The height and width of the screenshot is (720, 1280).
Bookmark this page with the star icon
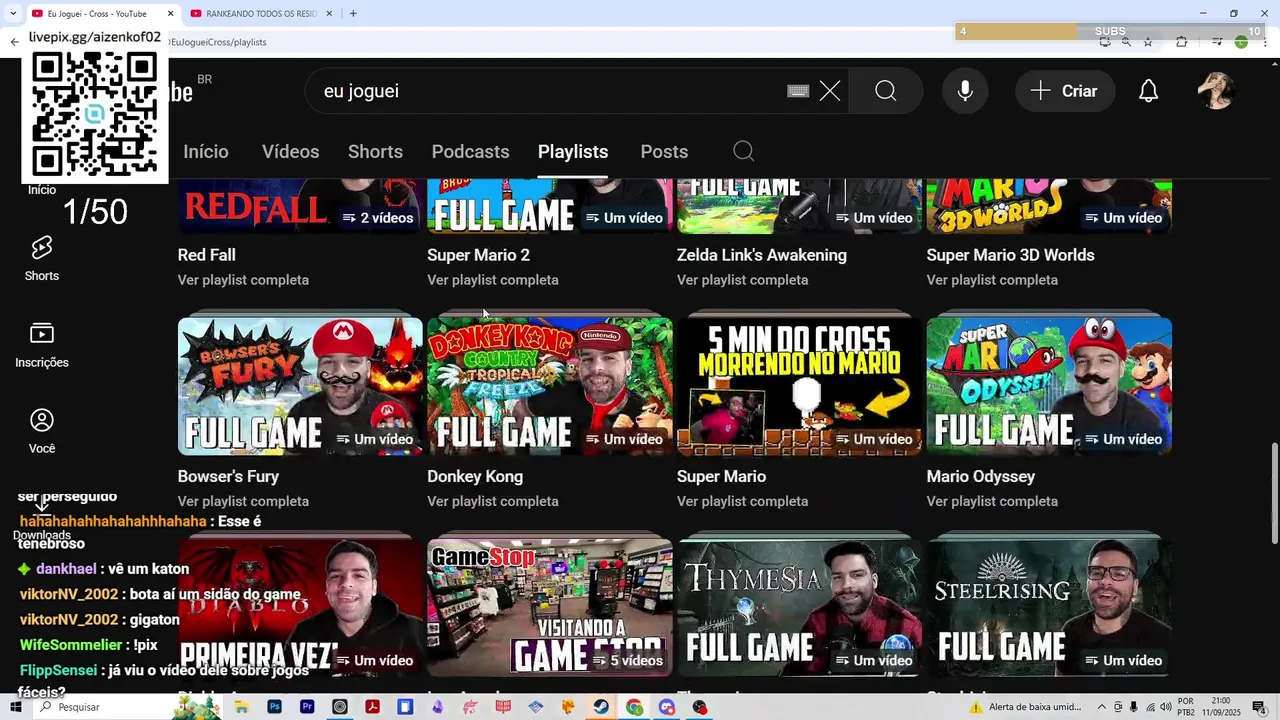point(1148,42)
